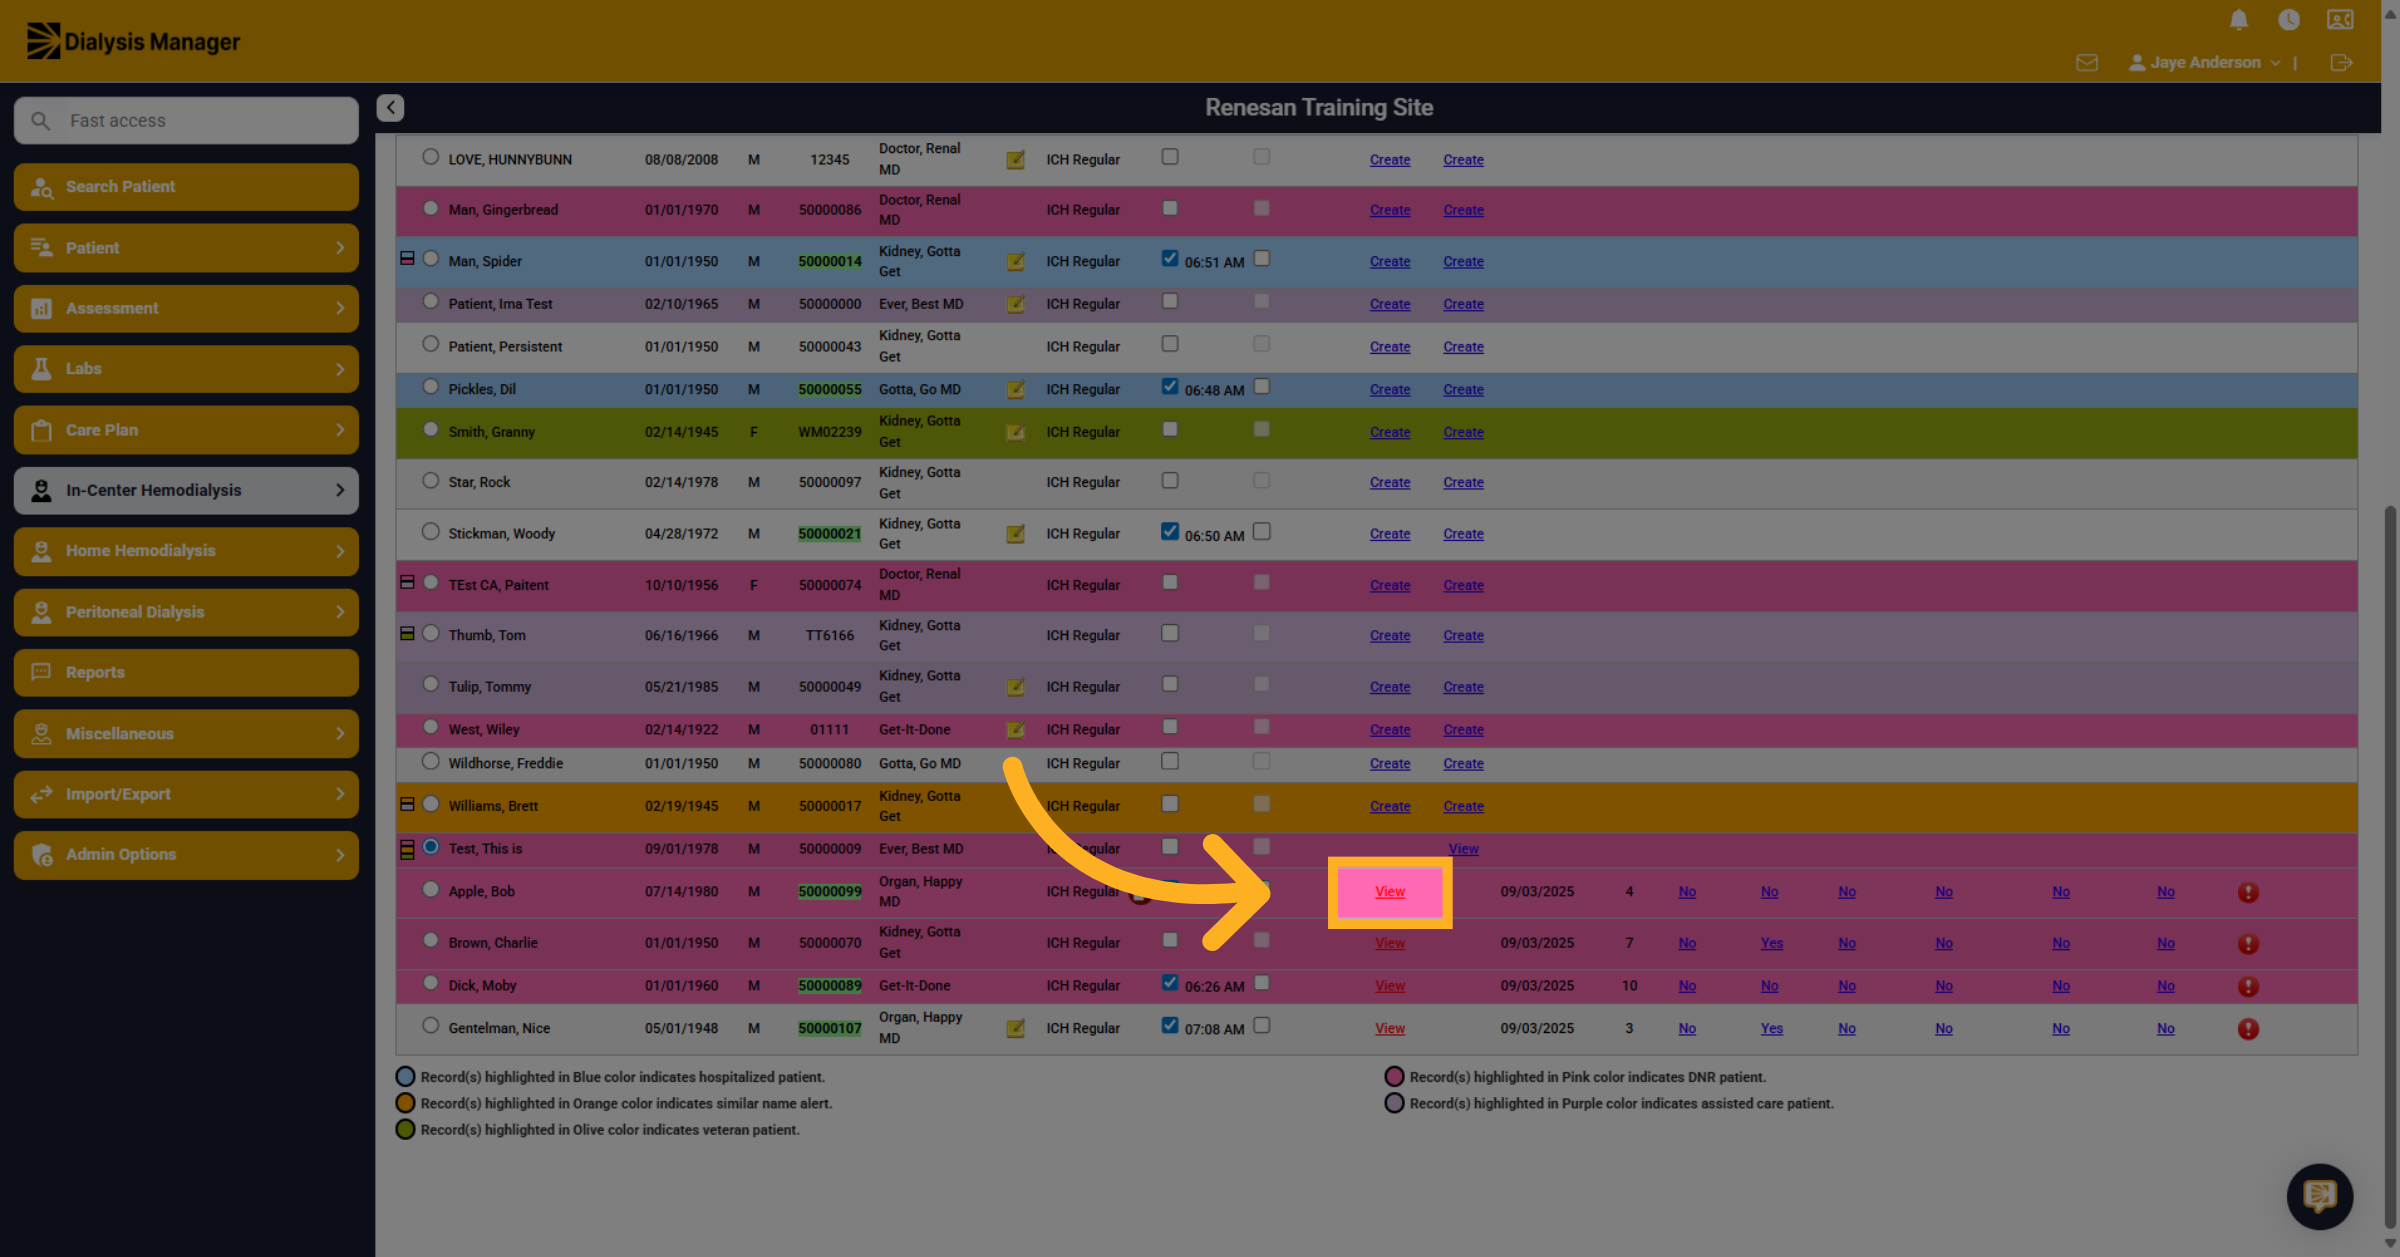Image resolution: width=2400 pixels, height=1257 pixels.
Task: Select radio button for Thumb, Tom
Action: tap(430, 633)
